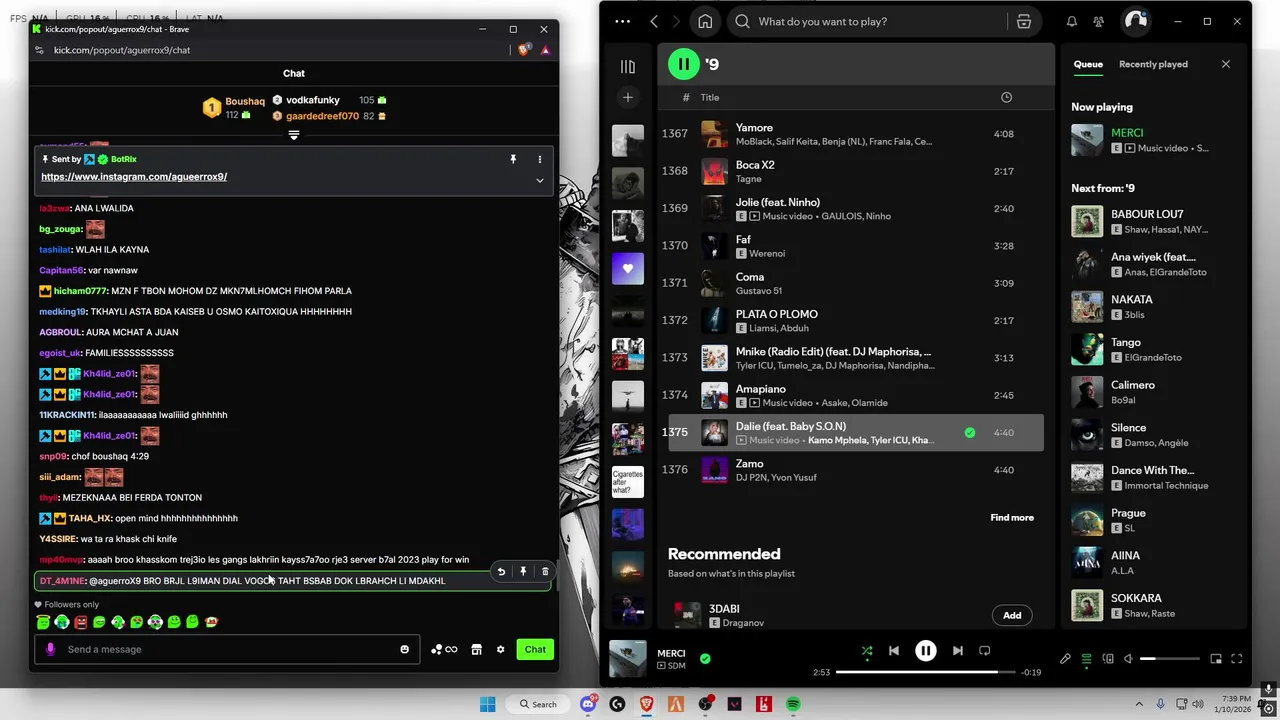
Task: Open the lyrics microphone icon
Action: pyautogui.click(x=1065, y=659)
